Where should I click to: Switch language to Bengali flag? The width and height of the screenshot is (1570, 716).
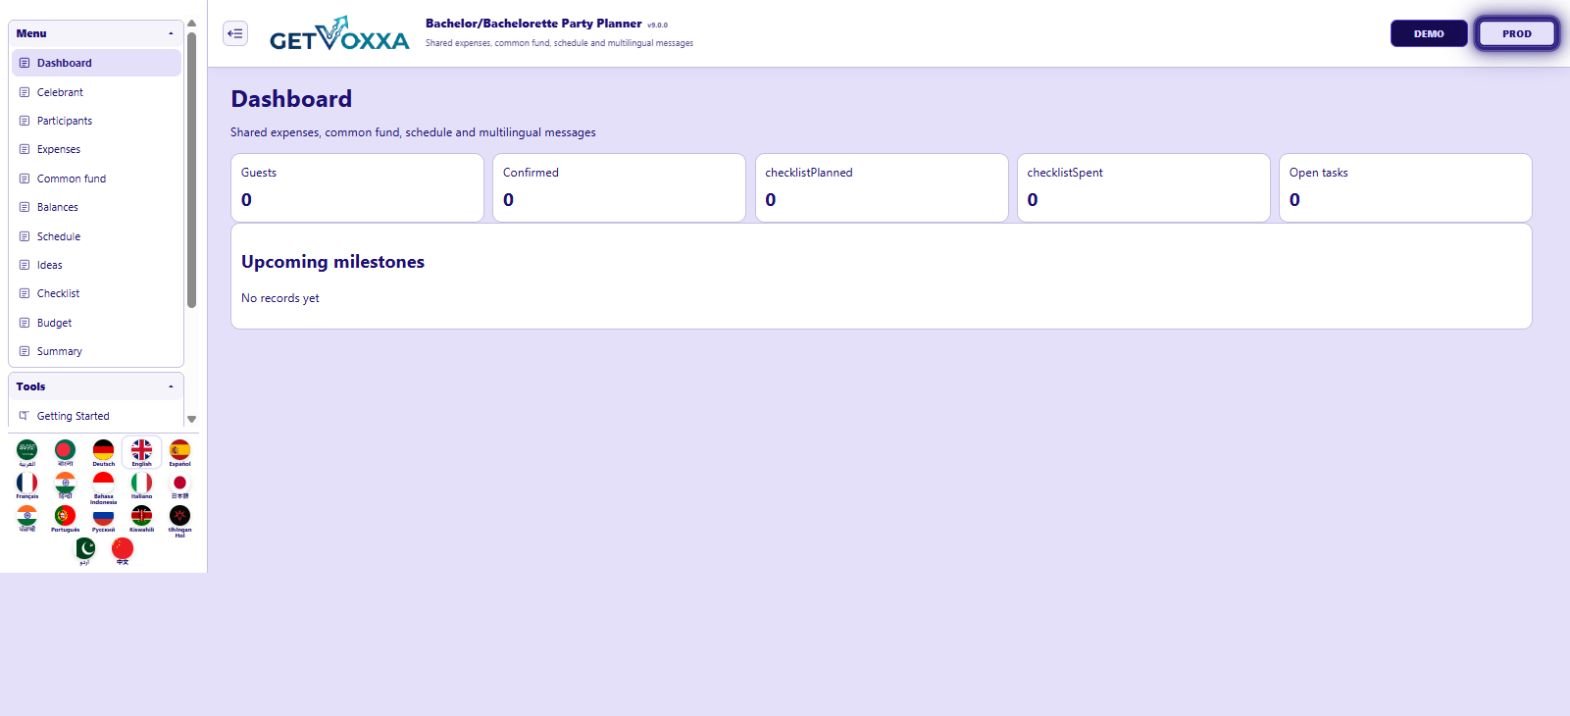click(65, 452)
